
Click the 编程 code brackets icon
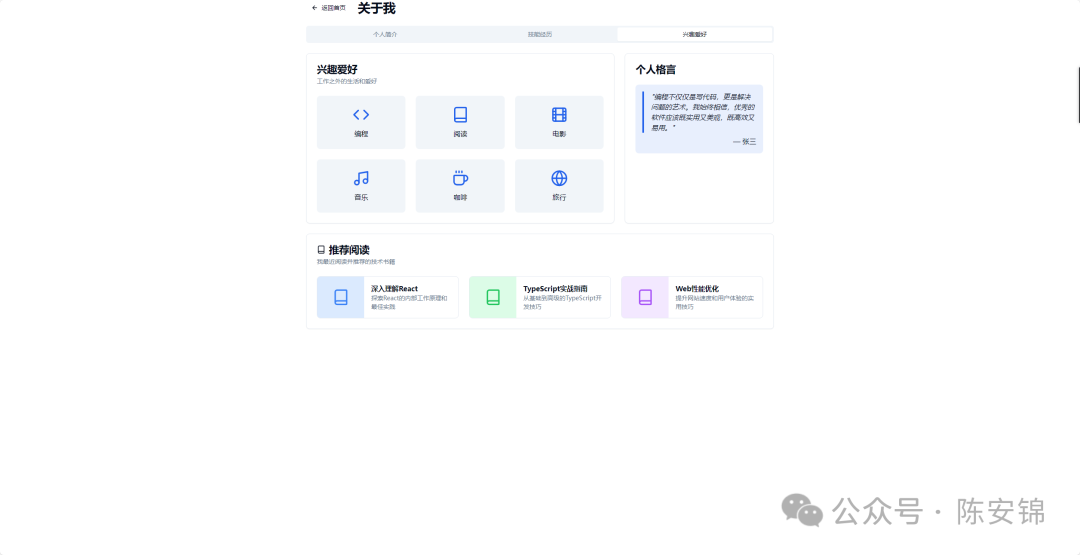361,115
